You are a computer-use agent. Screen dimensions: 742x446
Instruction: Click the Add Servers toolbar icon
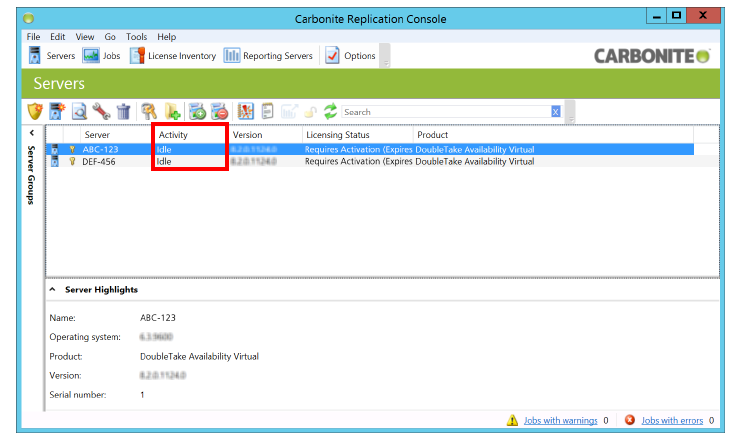pyautogui.click(x=57, y=112)
